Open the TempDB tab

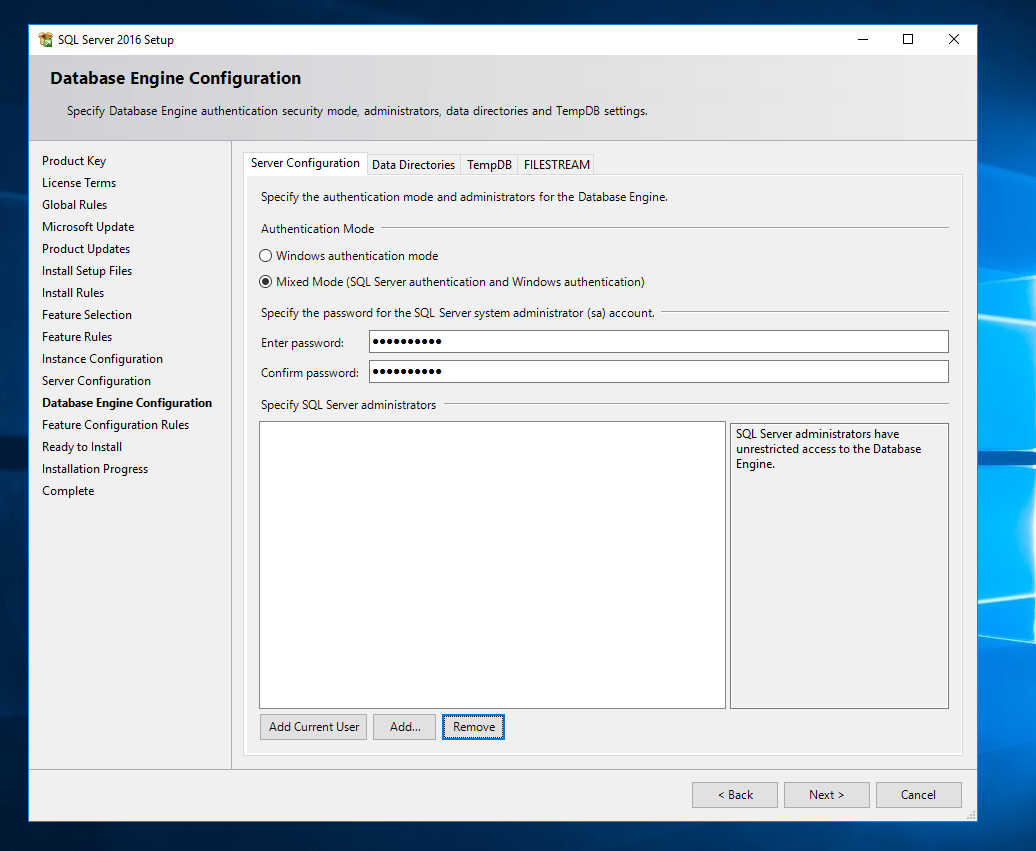point(489,165)
